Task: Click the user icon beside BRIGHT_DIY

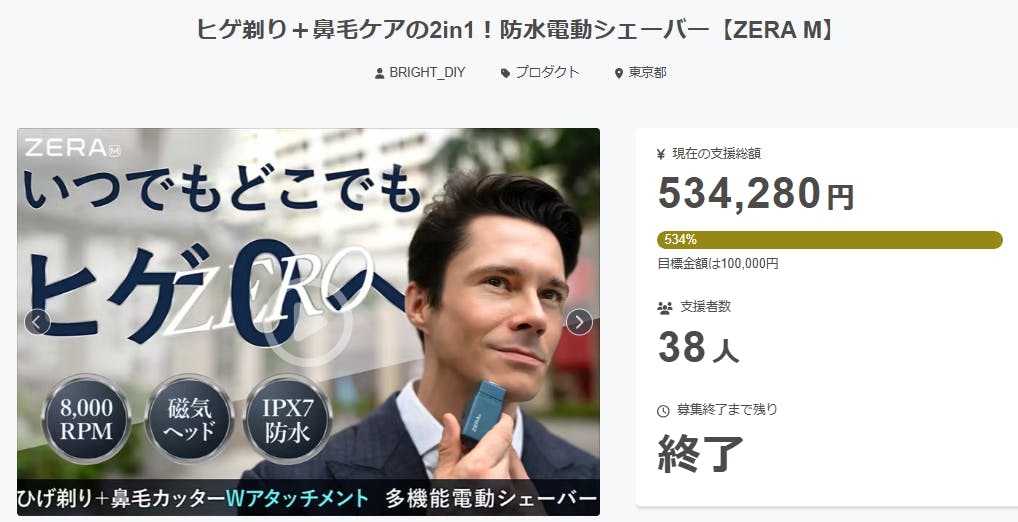Action: tap(380, 73)
